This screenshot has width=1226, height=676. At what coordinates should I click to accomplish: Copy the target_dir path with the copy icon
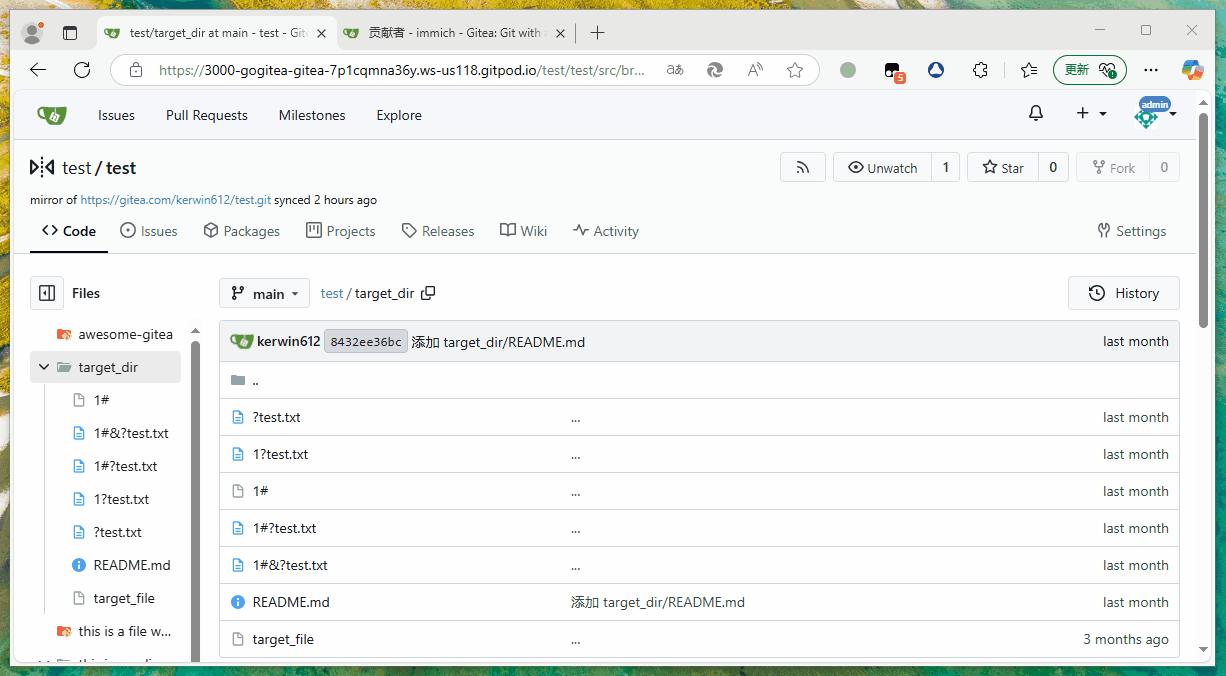pyautogui.click(x=429, y=293)
